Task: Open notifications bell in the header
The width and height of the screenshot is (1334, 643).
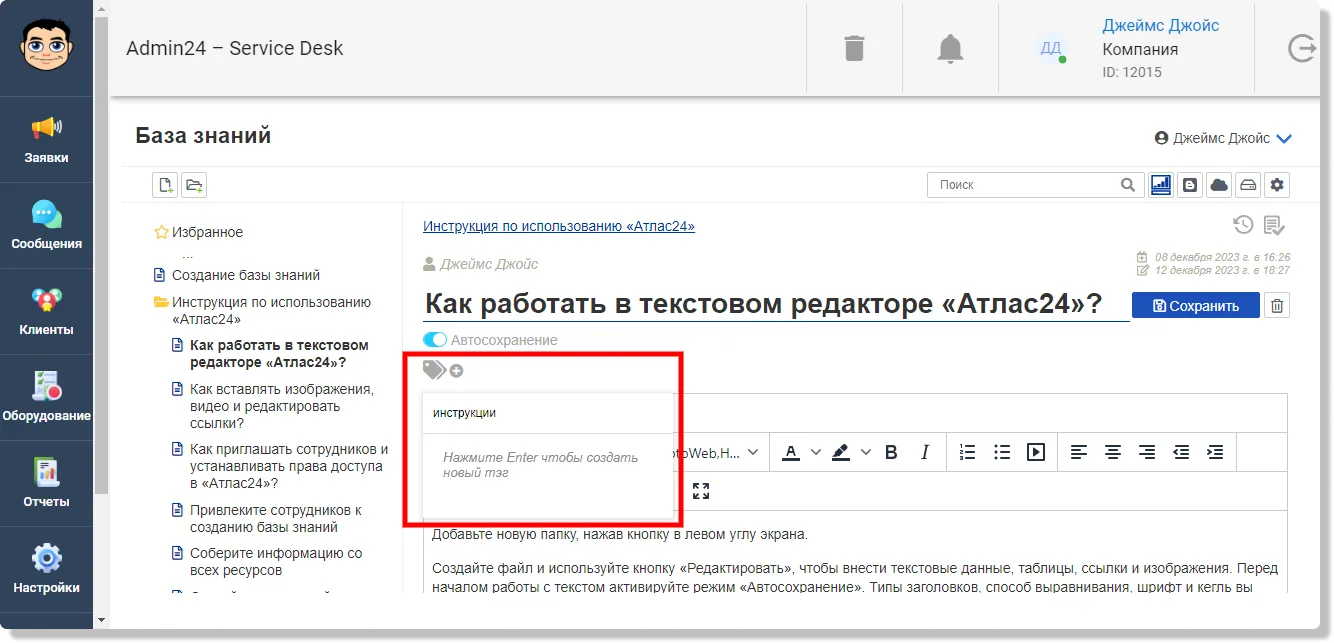Action: [950, 48]
